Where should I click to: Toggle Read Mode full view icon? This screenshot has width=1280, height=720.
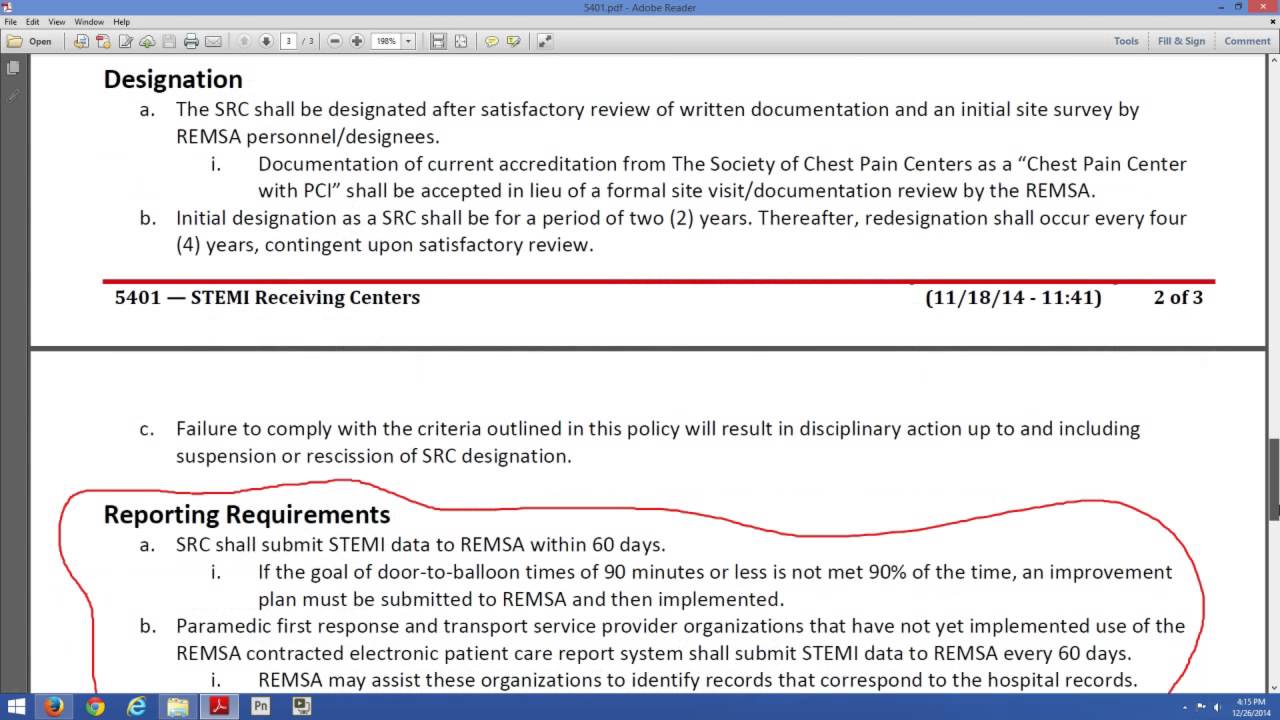544,41
